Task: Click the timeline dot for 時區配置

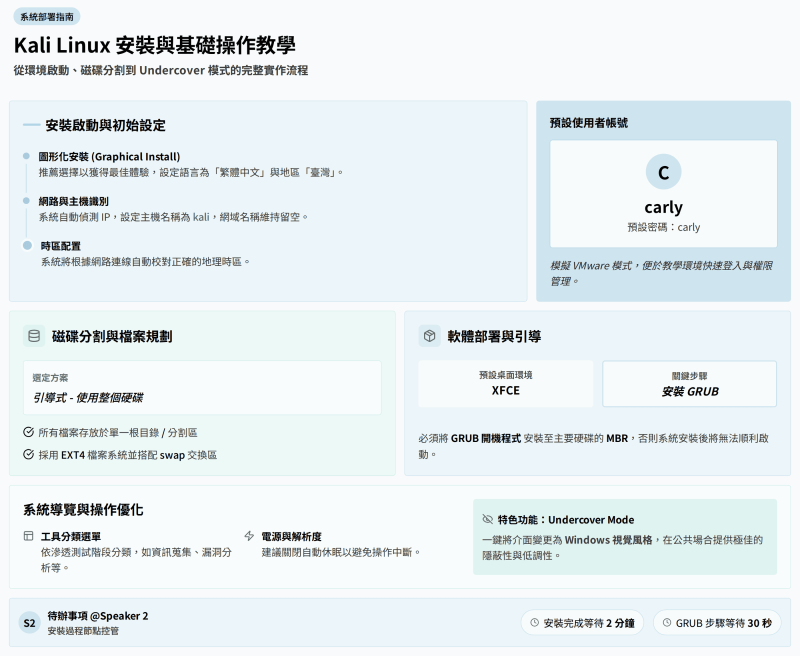Action: 28,245
